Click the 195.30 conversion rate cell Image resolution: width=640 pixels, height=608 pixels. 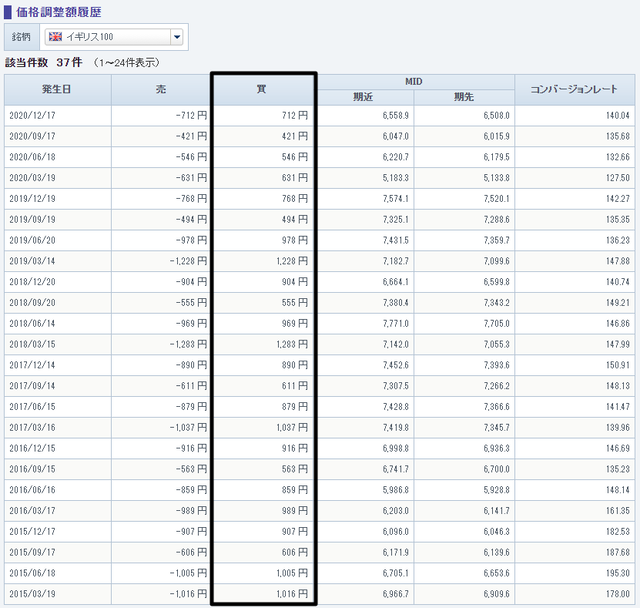574,573
